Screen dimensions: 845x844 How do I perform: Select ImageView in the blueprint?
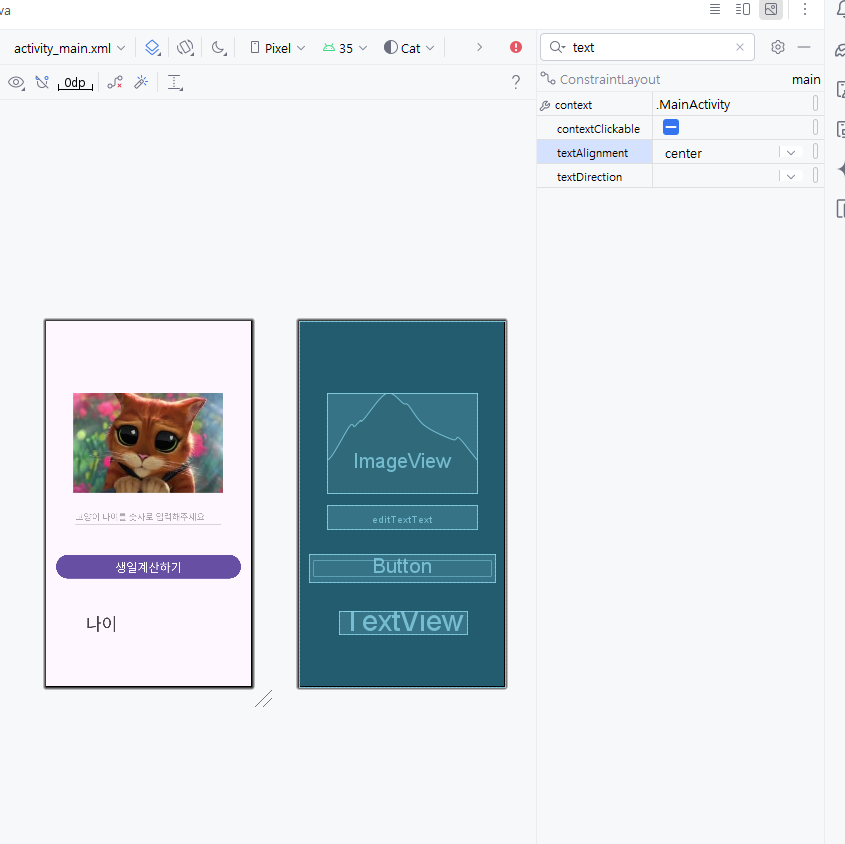pos(402,443)
